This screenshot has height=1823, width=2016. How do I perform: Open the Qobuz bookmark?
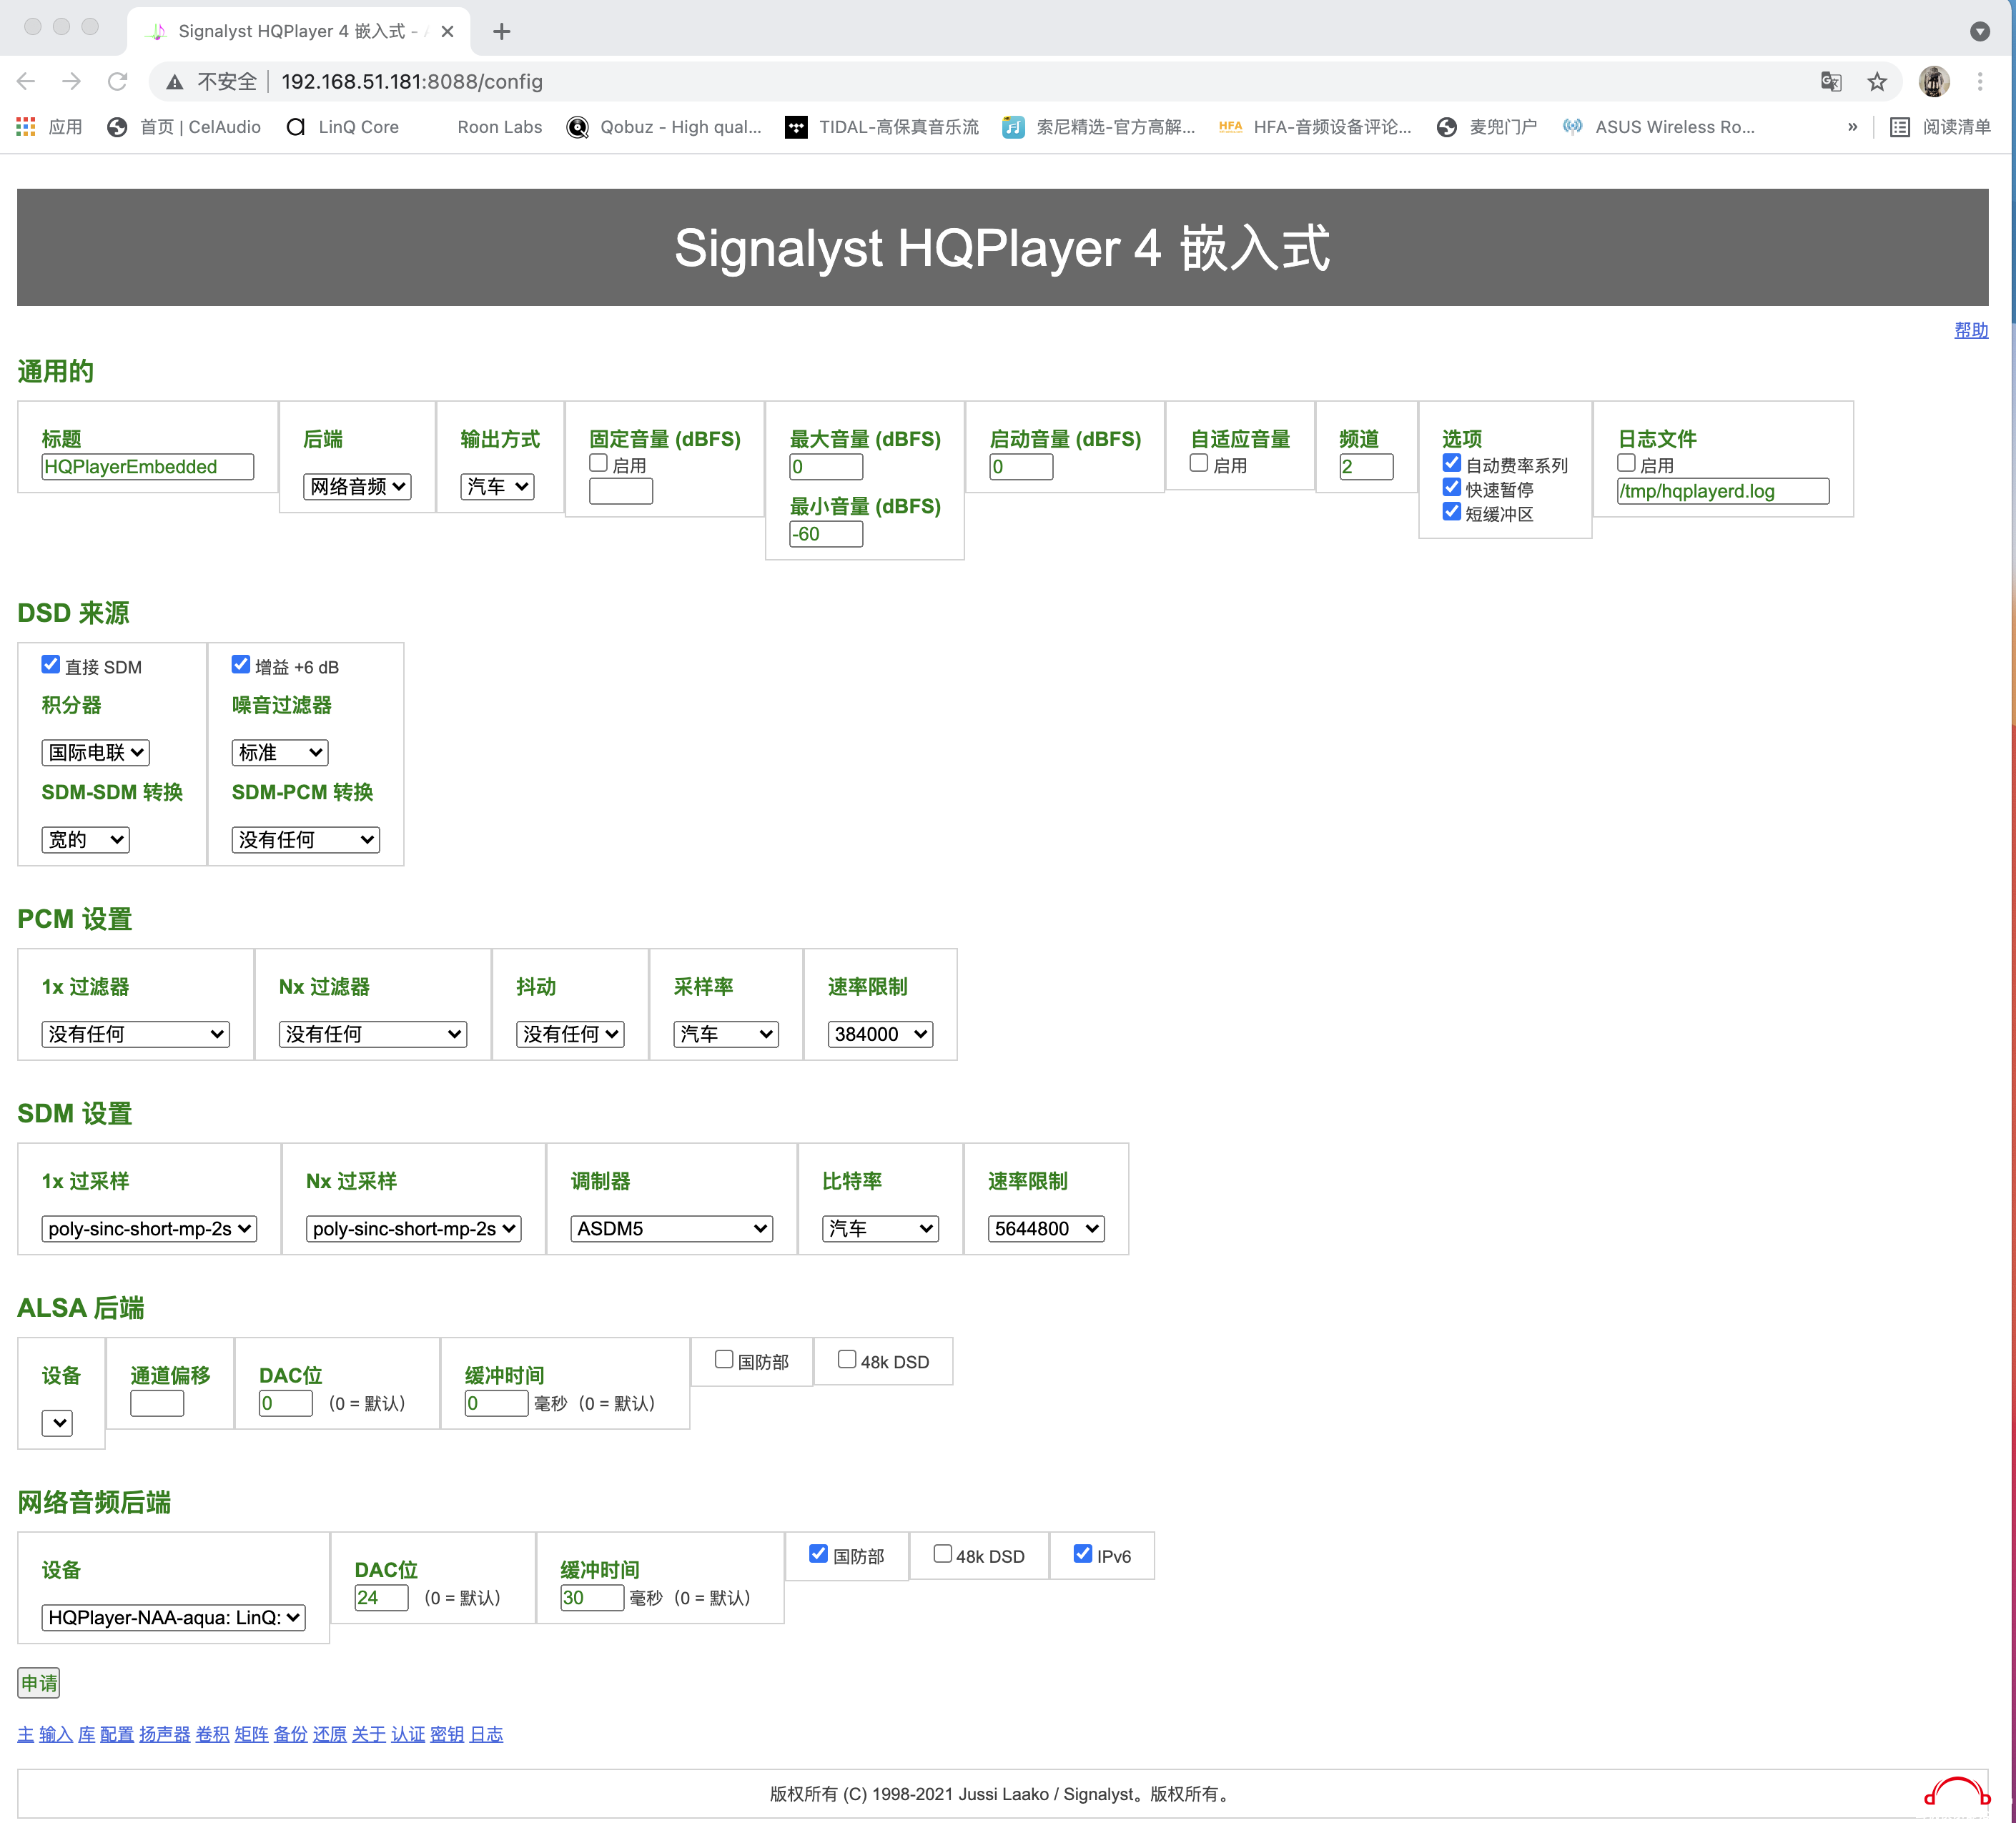tap(664, 127)
